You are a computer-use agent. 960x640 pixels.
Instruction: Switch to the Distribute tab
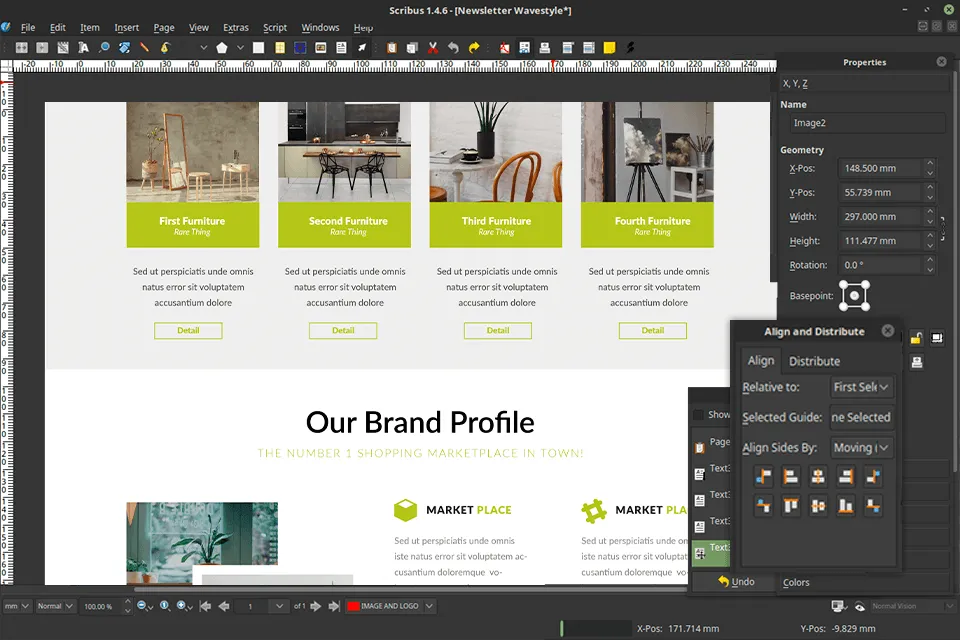coord(814,361)
